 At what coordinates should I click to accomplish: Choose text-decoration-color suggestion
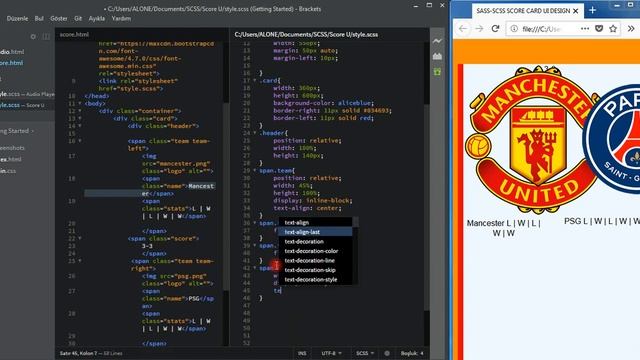[315, 251]
